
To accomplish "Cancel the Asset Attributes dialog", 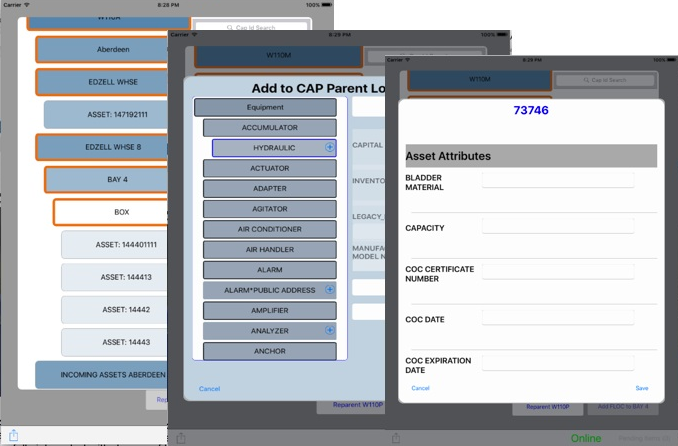I will point(421,388).
